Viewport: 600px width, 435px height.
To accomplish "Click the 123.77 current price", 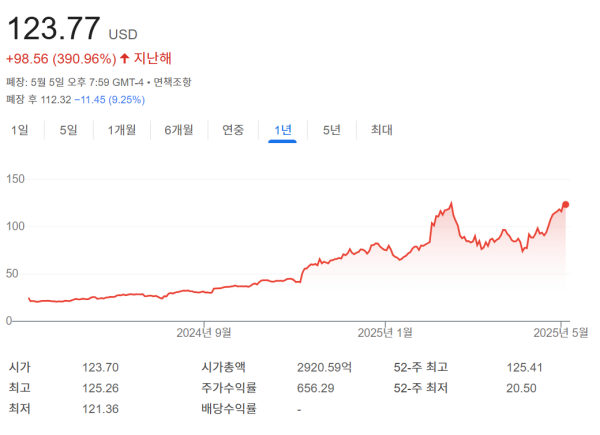I will tap(54, 28).
